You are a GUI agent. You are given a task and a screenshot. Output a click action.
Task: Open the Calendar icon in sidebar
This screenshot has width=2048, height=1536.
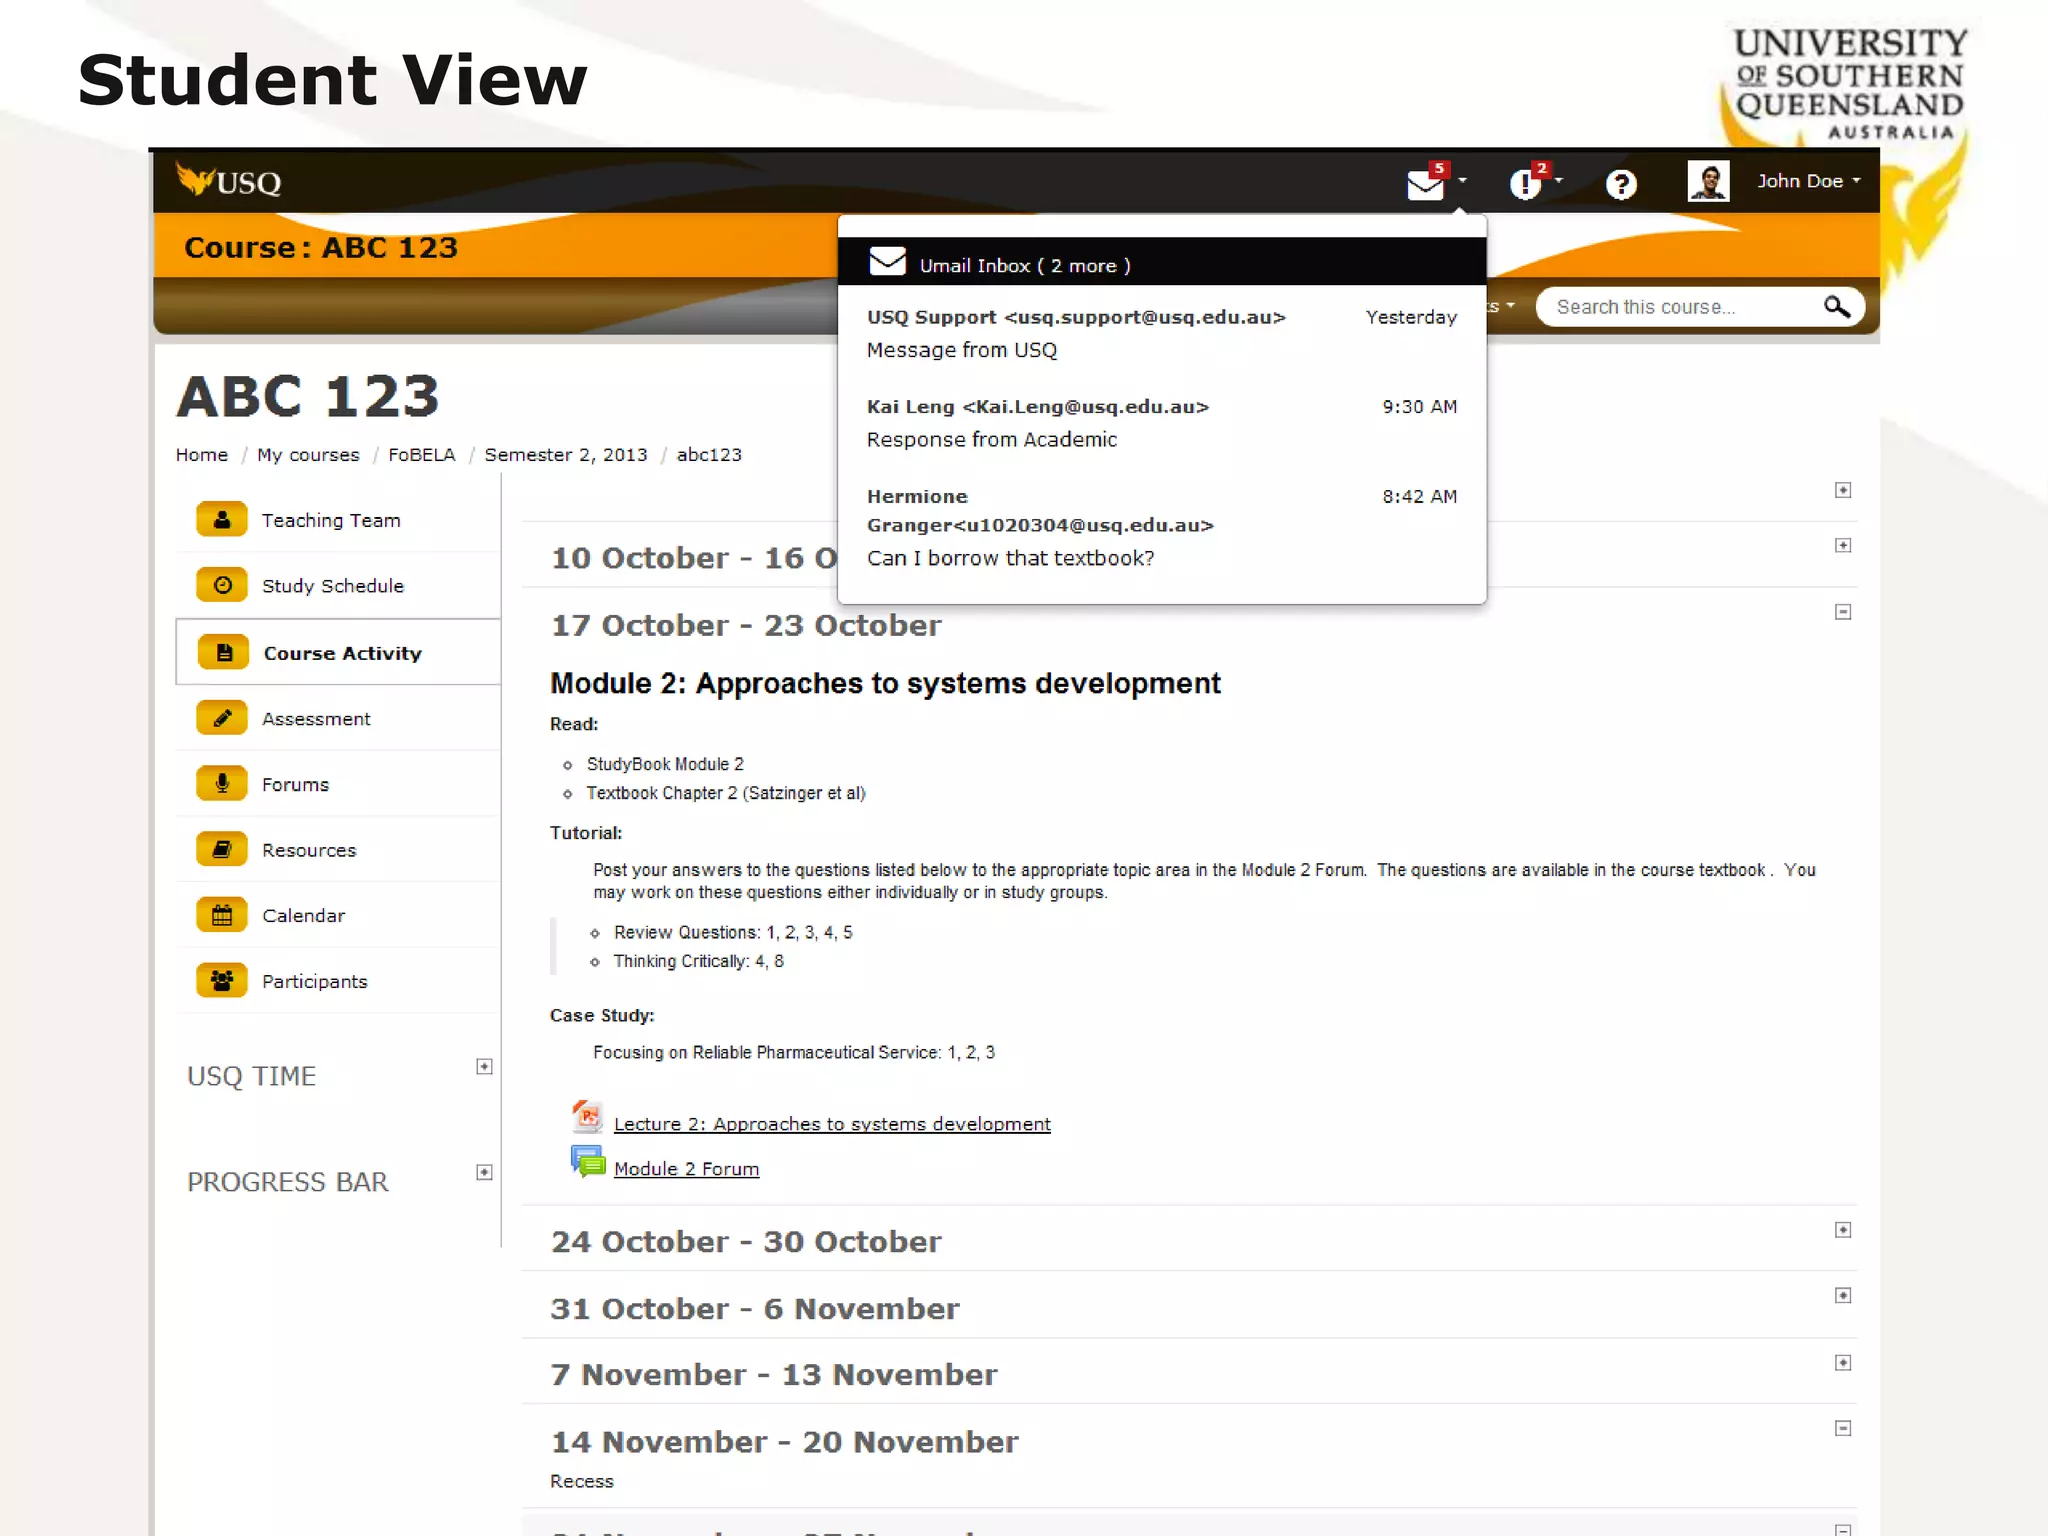coord(222,915)
